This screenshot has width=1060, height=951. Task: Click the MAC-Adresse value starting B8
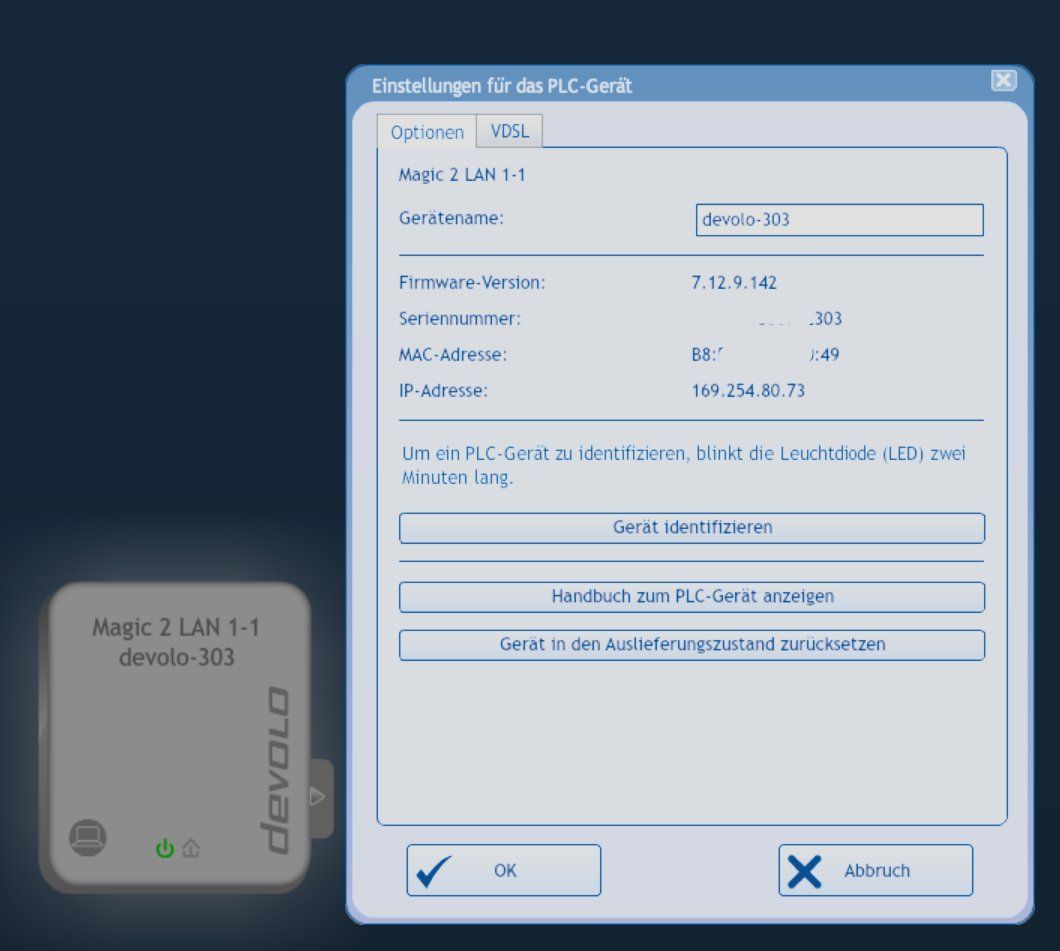pyautogui.click(x=765, y=354)
